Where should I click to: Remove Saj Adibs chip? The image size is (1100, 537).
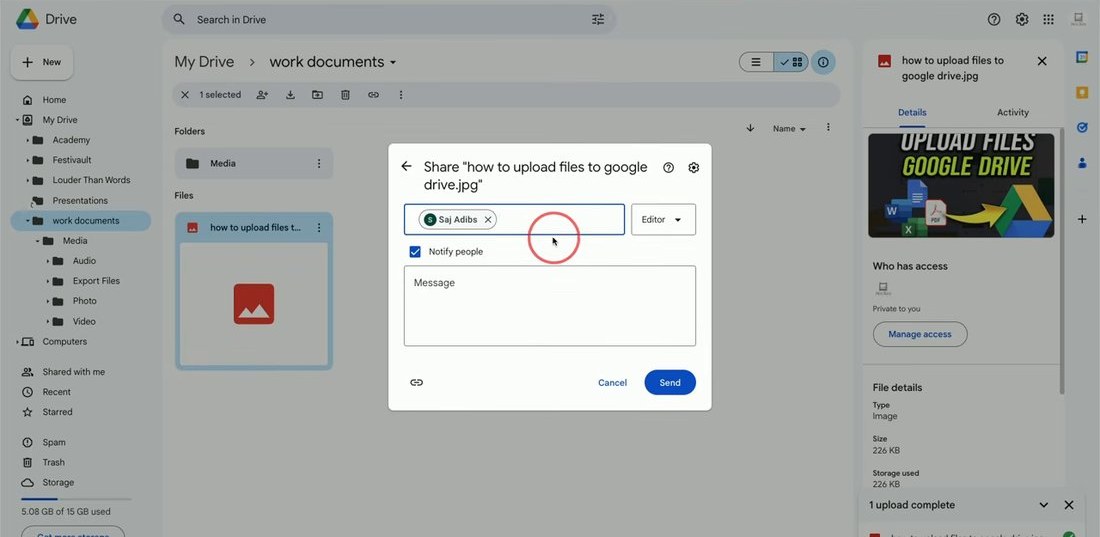[x=488, y=220]
